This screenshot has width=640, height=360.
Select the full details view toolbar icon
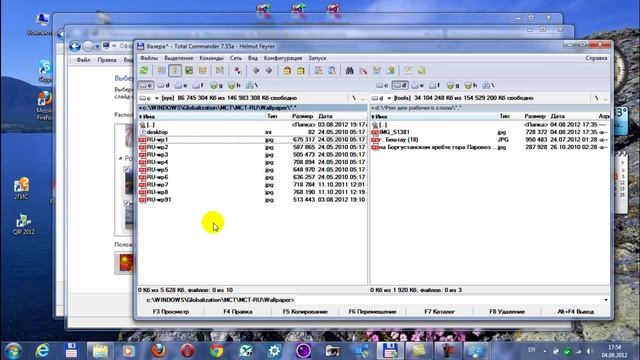click(x=175, y=71)
